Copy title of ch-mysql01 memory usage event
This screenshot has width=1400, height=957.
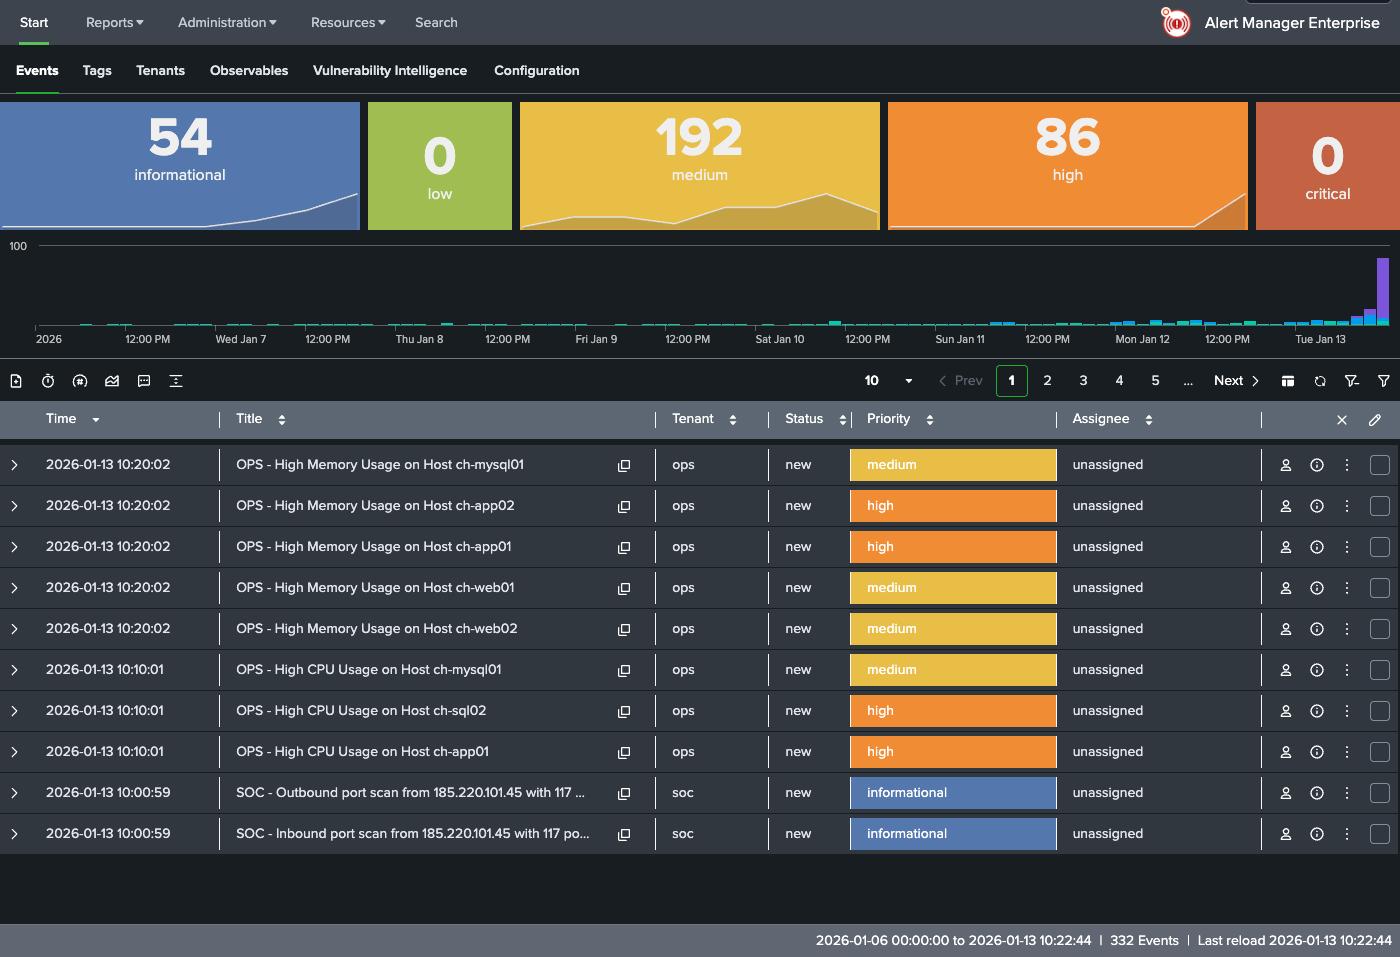click(x=624, y=466)
